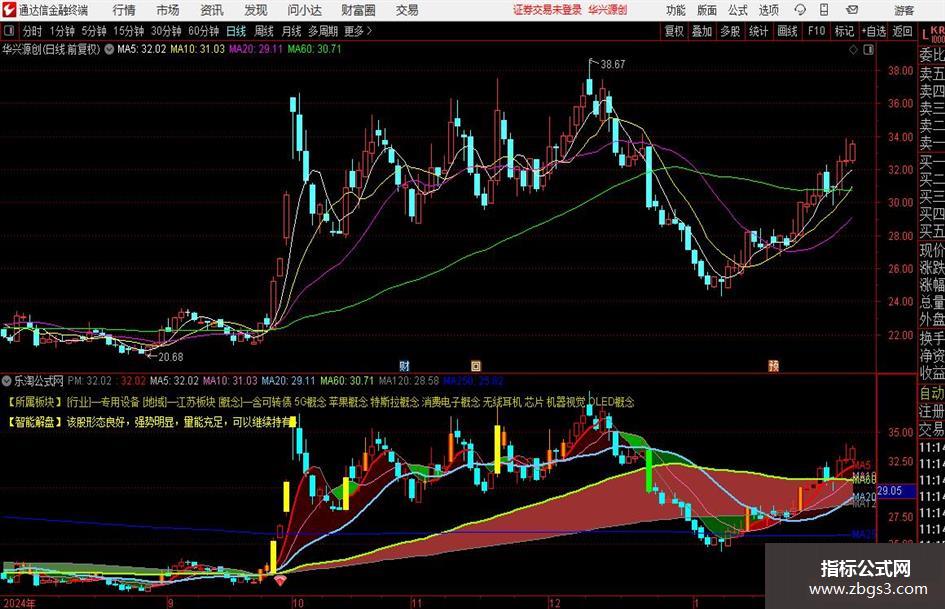Toggle the right side panel icon
Screen dimensions: 945x609
pyautogui.click(x=868, y=50)
